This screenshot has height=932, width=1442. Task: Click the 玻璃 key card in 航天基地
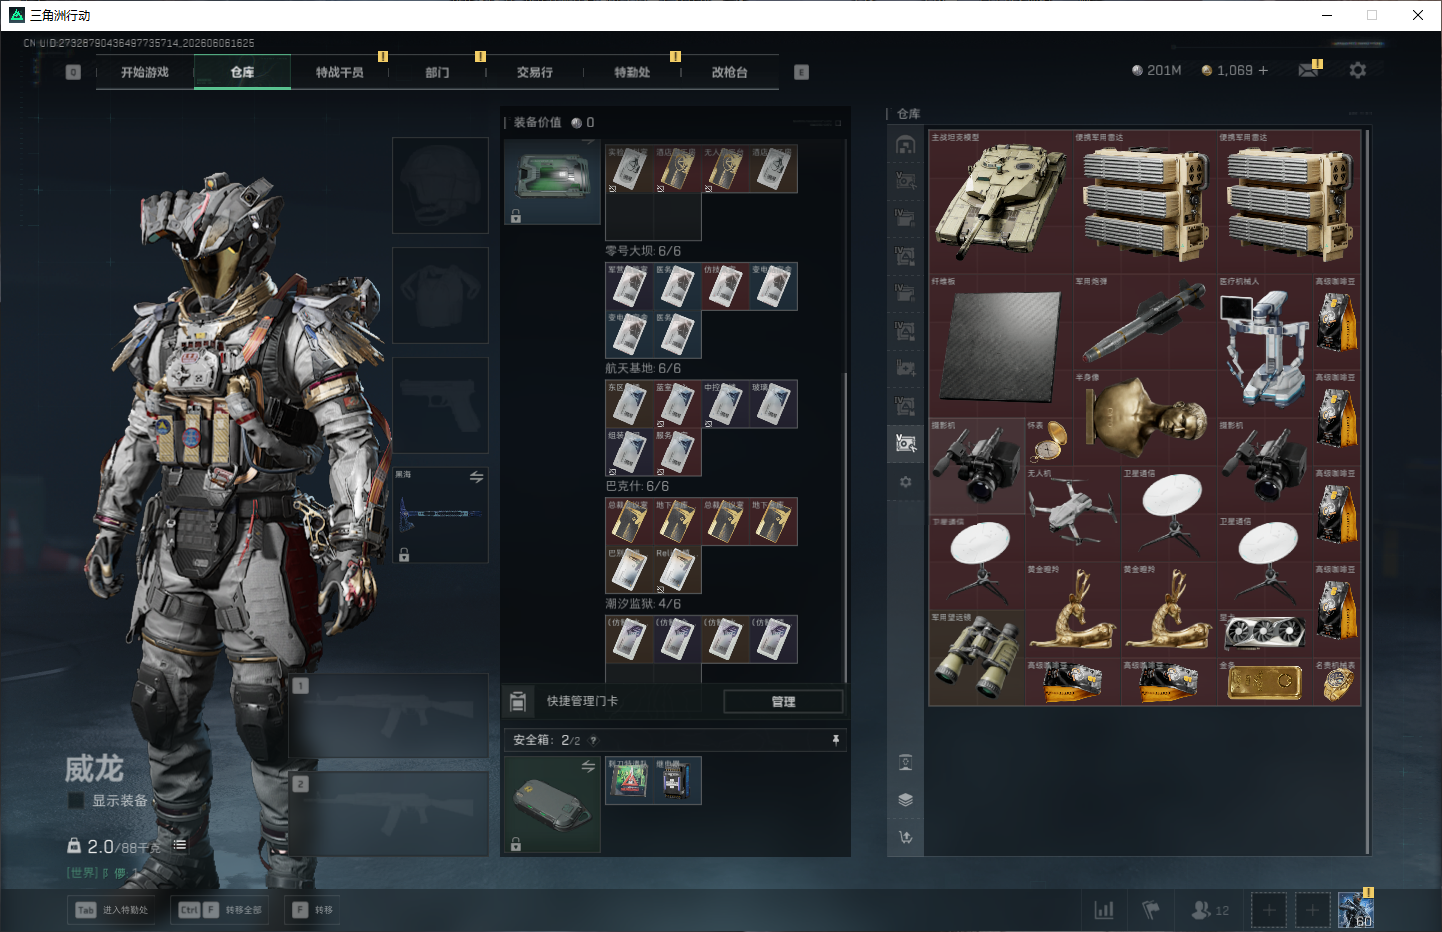pyautogui.click(x=773, y=404)
